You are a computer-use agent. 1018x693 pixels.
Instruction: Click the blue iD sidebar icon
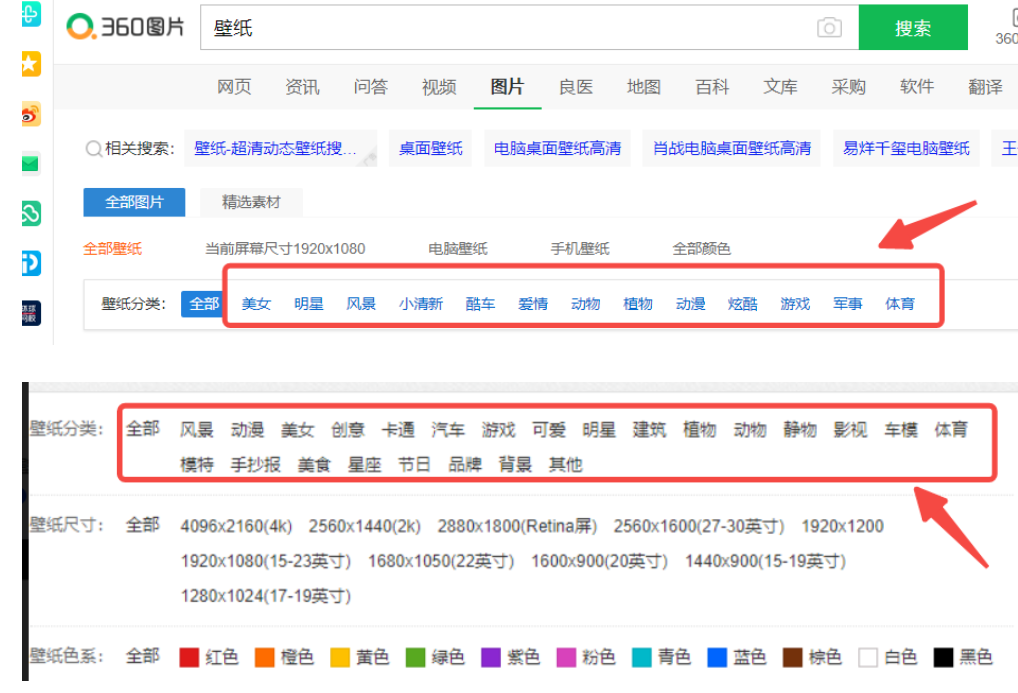pyautogui.click(x=31, y=263)
